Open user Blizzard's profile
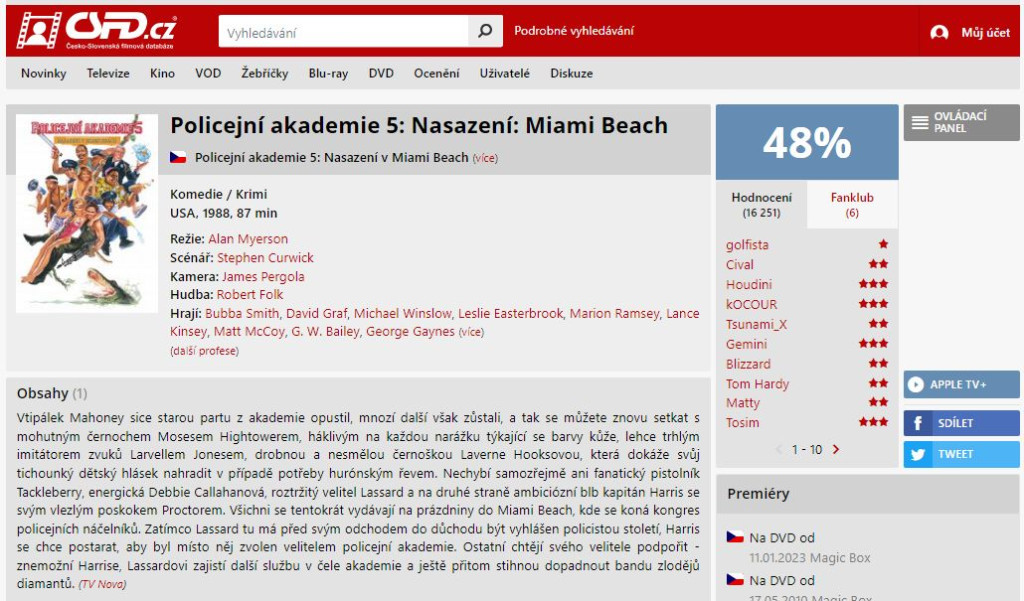Screen dimensions: 1024x601 [x=748, y=364]
